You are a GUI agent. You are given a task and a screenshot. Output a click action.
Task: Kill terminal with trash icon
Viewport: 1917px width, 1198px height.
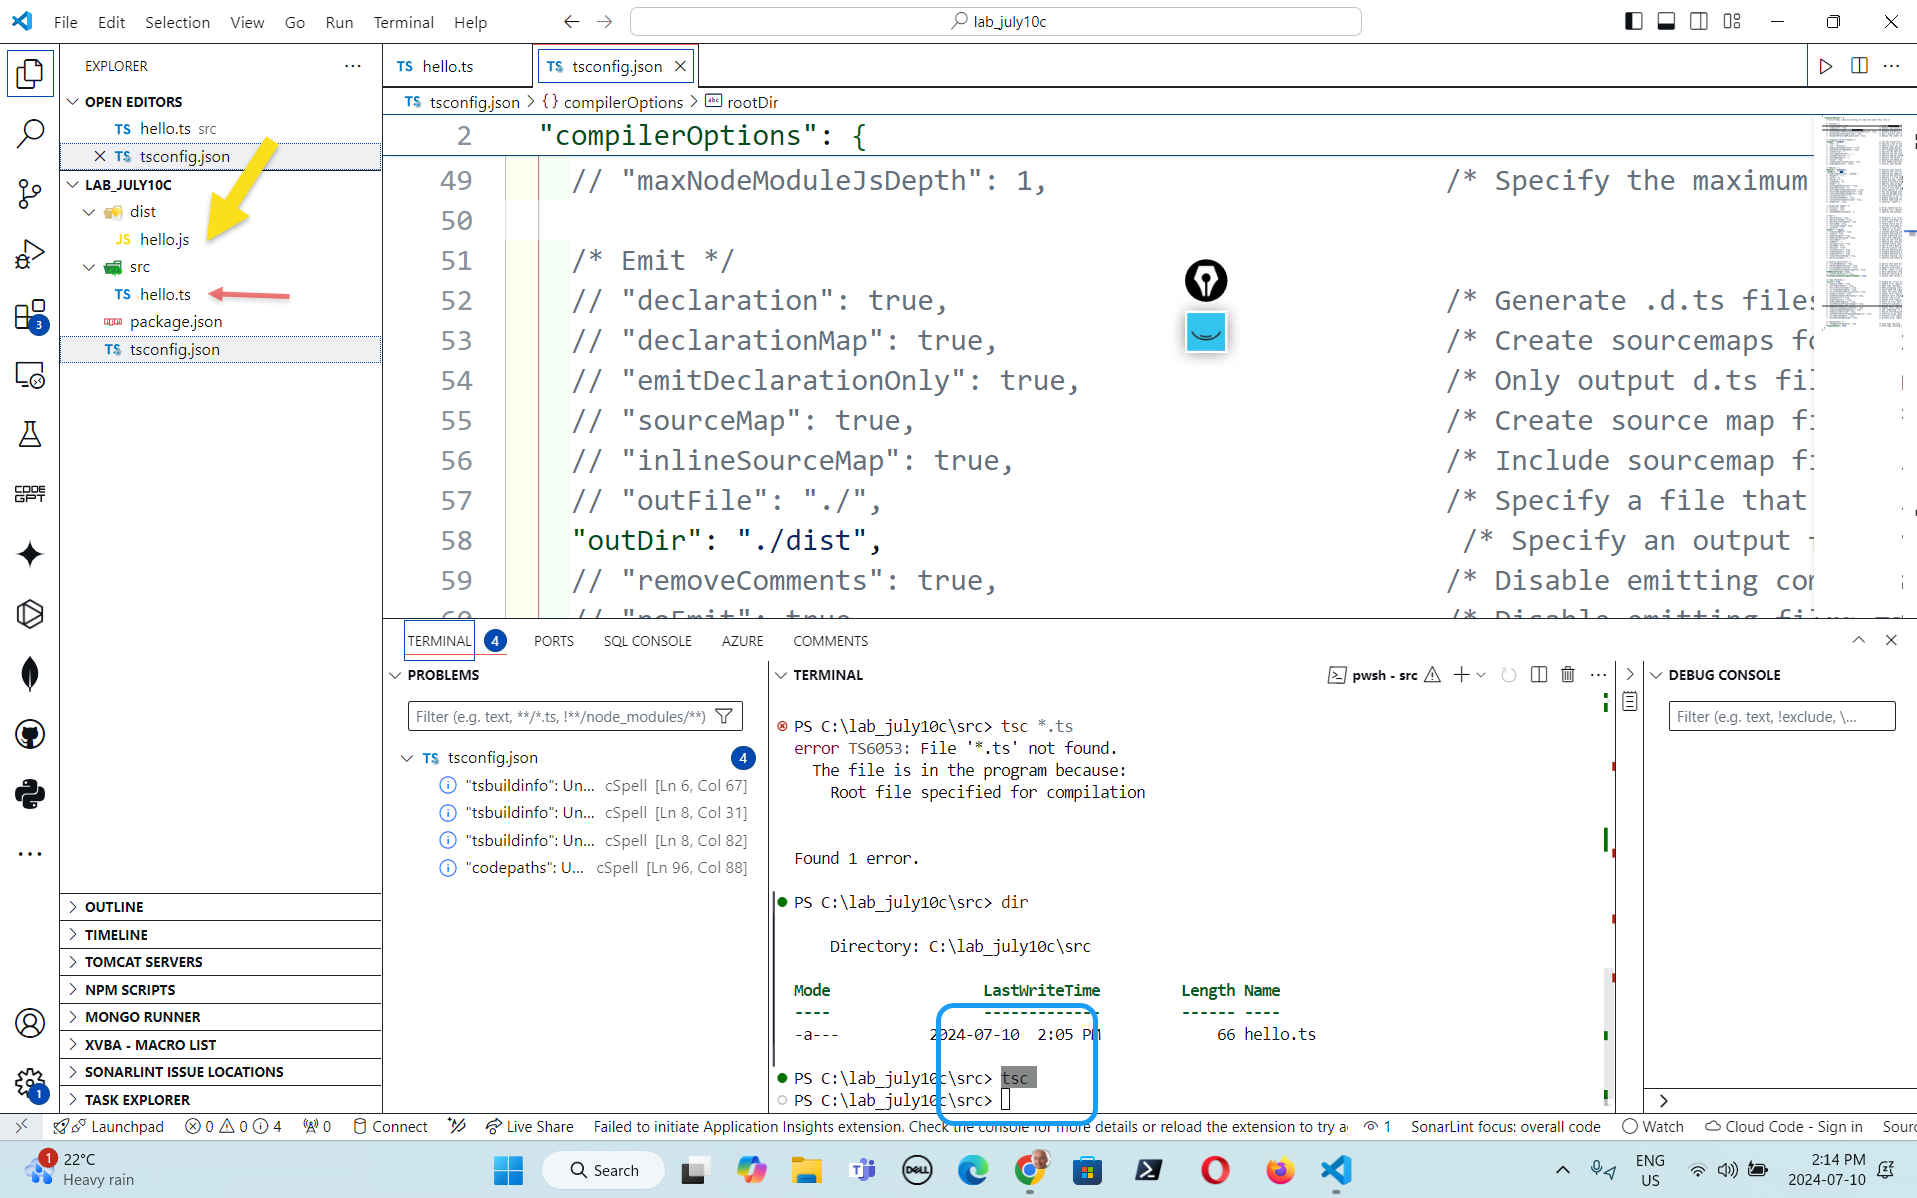pos(1568,675)
